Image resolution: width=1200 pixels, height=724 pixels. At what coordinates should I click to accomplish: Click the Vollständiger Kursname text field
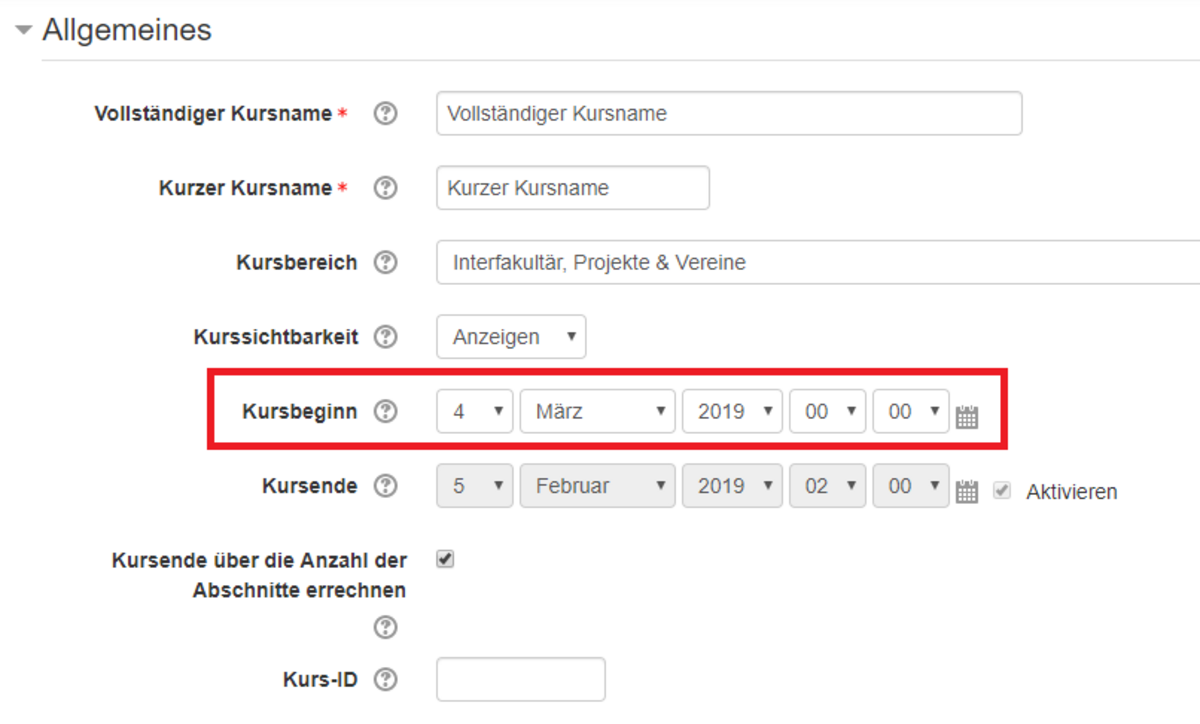(x=729, y=114)
